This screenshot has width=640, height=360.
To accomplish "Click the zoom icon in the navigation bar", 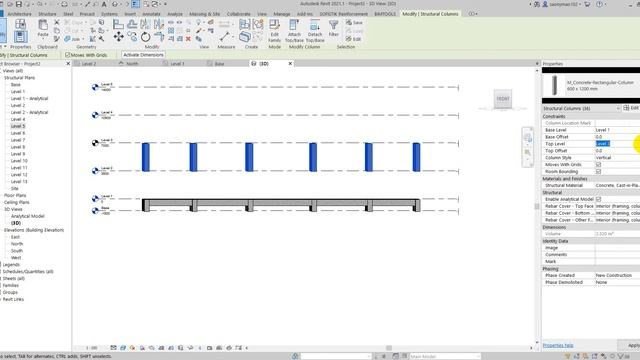I will point(528,153).
